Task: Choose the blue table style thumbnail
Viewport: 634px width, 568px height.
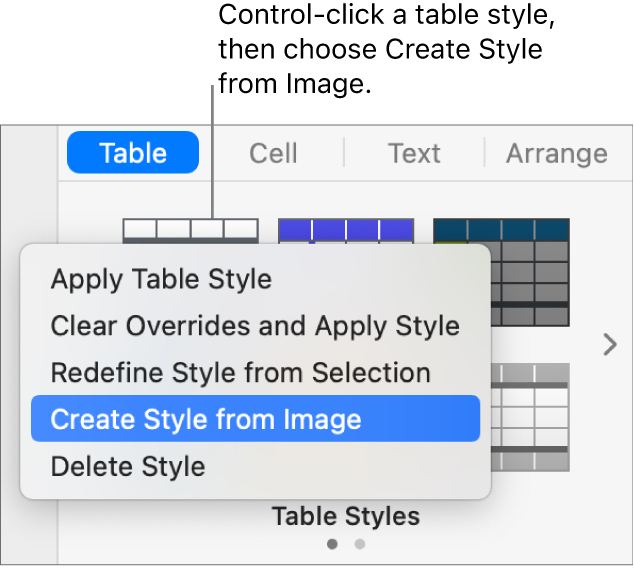Action: (345, 230)
